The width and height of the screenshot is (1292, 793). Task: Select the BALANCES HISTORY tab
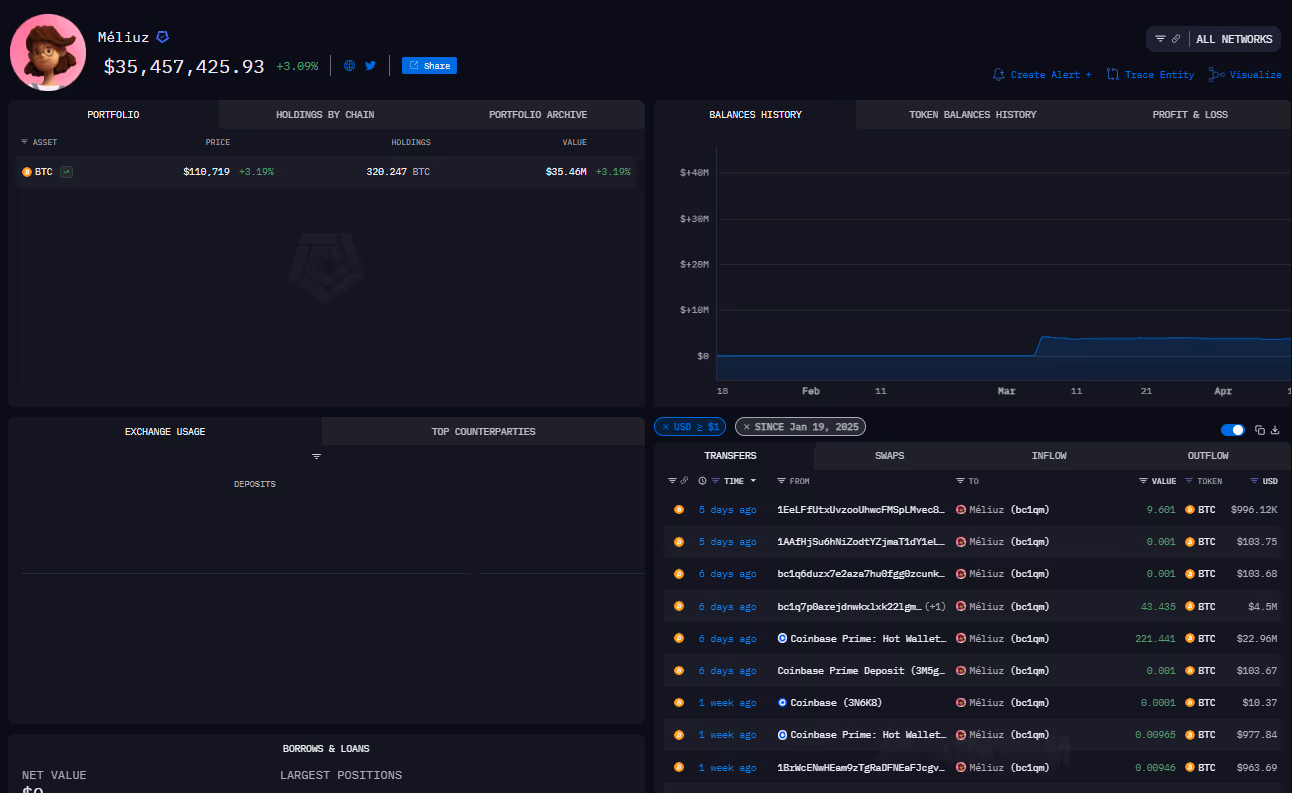(x=755, y=115)
